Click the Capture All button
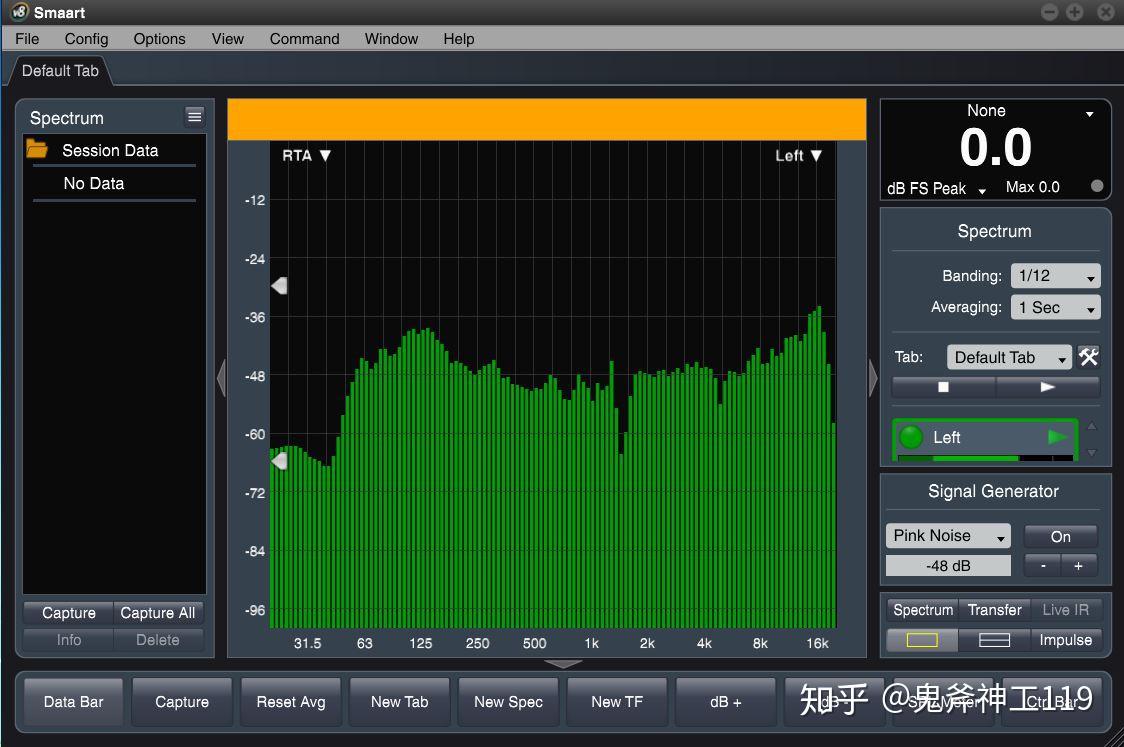 pyautogui.click(x=158, y=613)
